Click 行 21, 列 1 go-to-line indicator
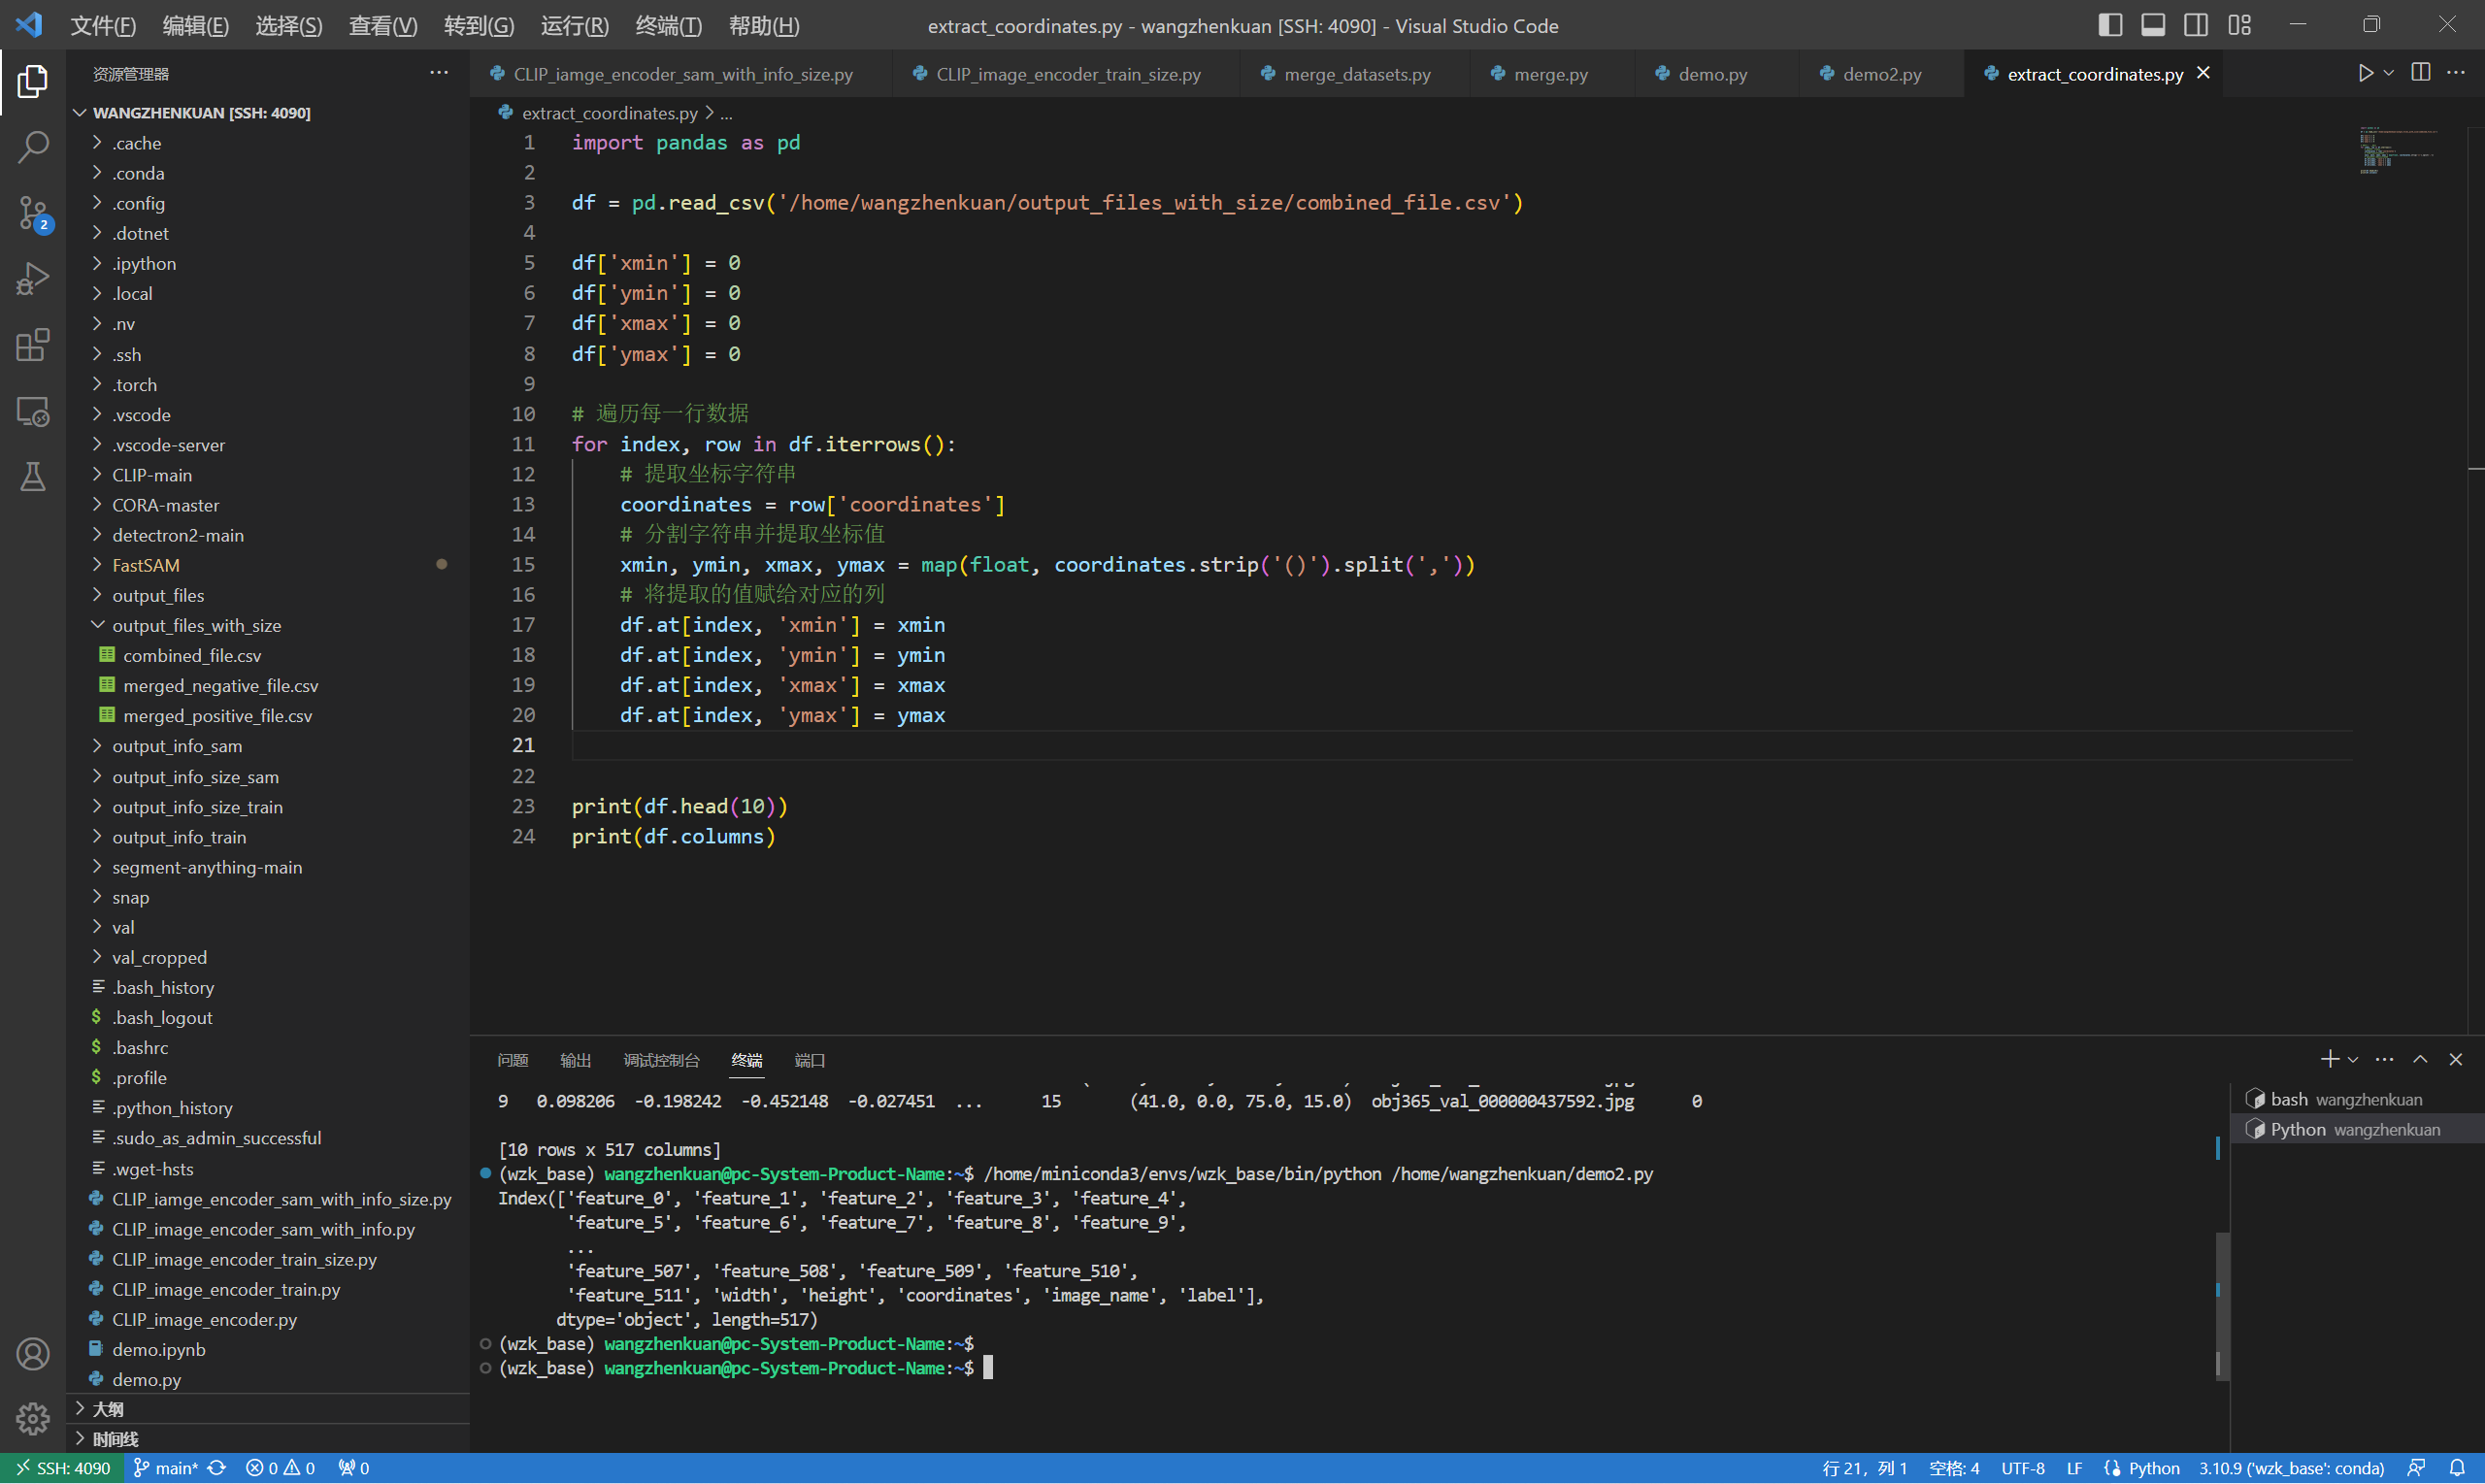Viewport: 2485px width, 1484px height. click(1864, 1468)
